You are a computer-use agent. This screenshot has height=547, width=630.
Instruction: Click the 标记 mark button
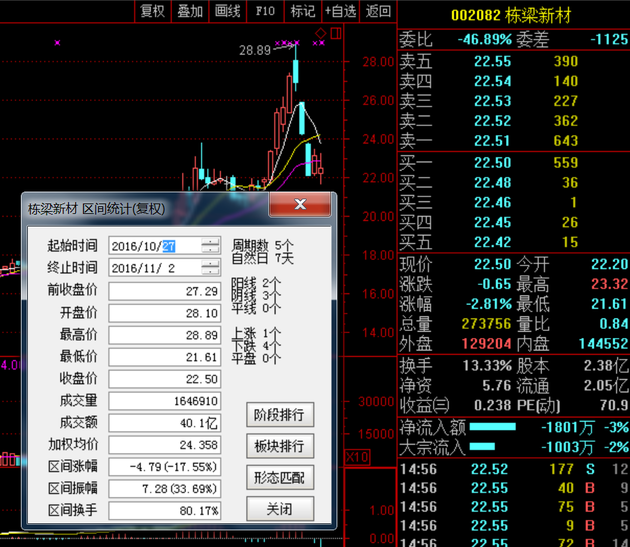pos(303,11)
